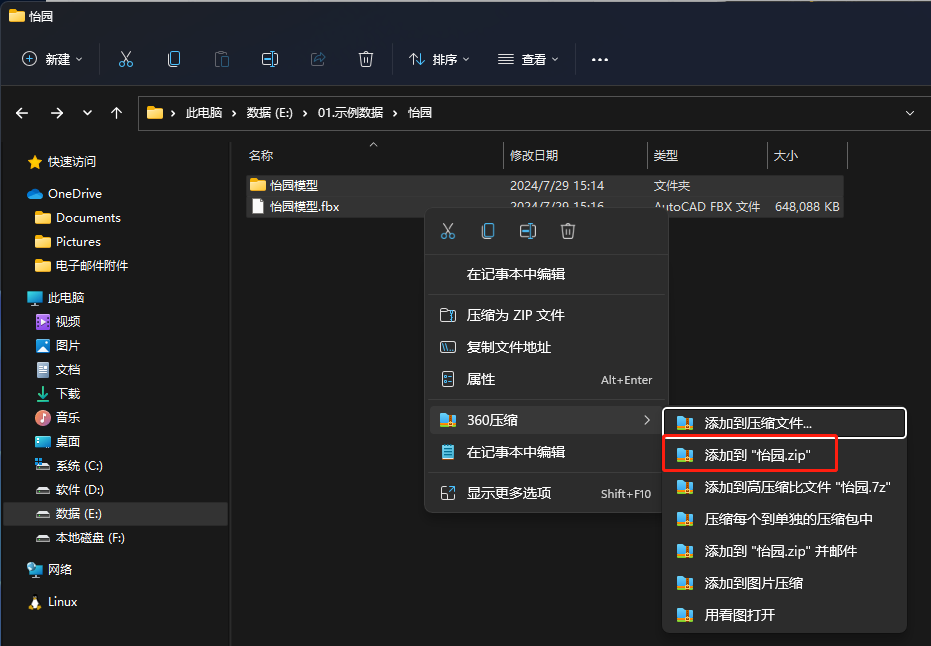Sort by the 修改日期 column header
The width and height of the screenshot is (931, 646).
[534, 155]
